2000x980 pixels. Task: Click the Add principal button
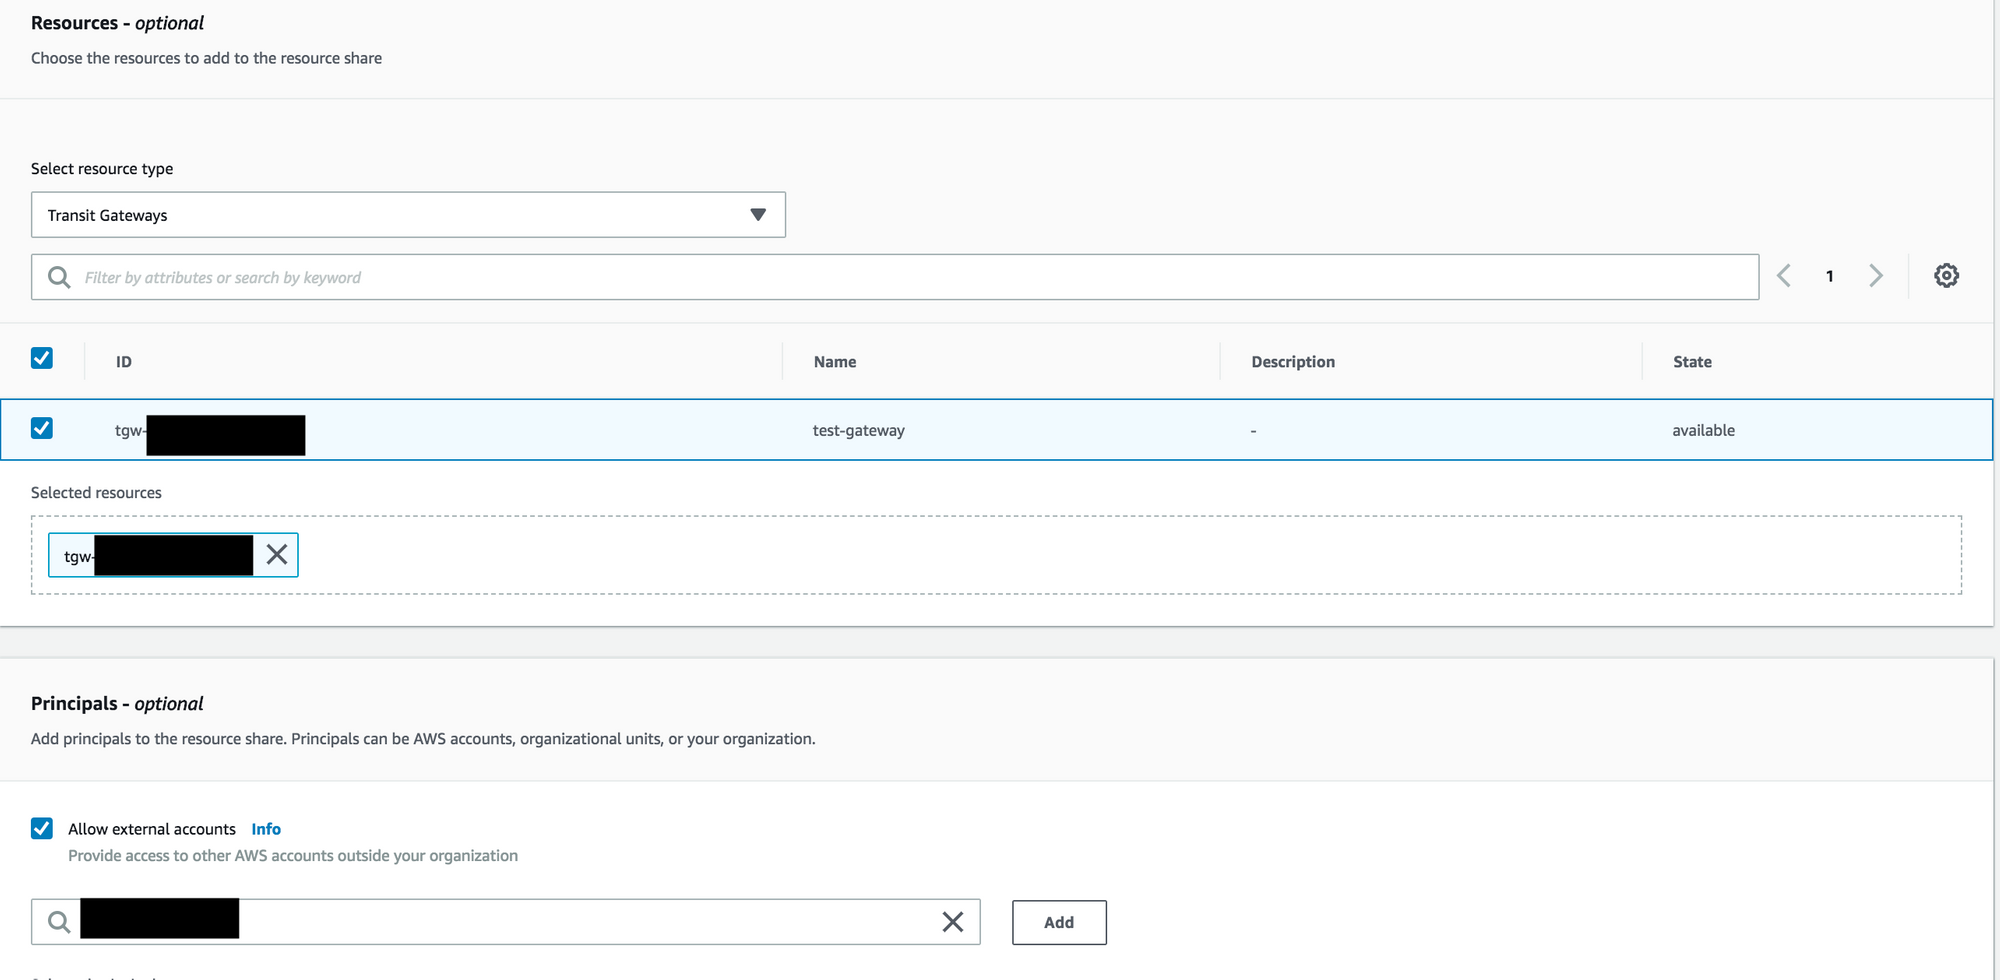click(x=1059, y=922)
